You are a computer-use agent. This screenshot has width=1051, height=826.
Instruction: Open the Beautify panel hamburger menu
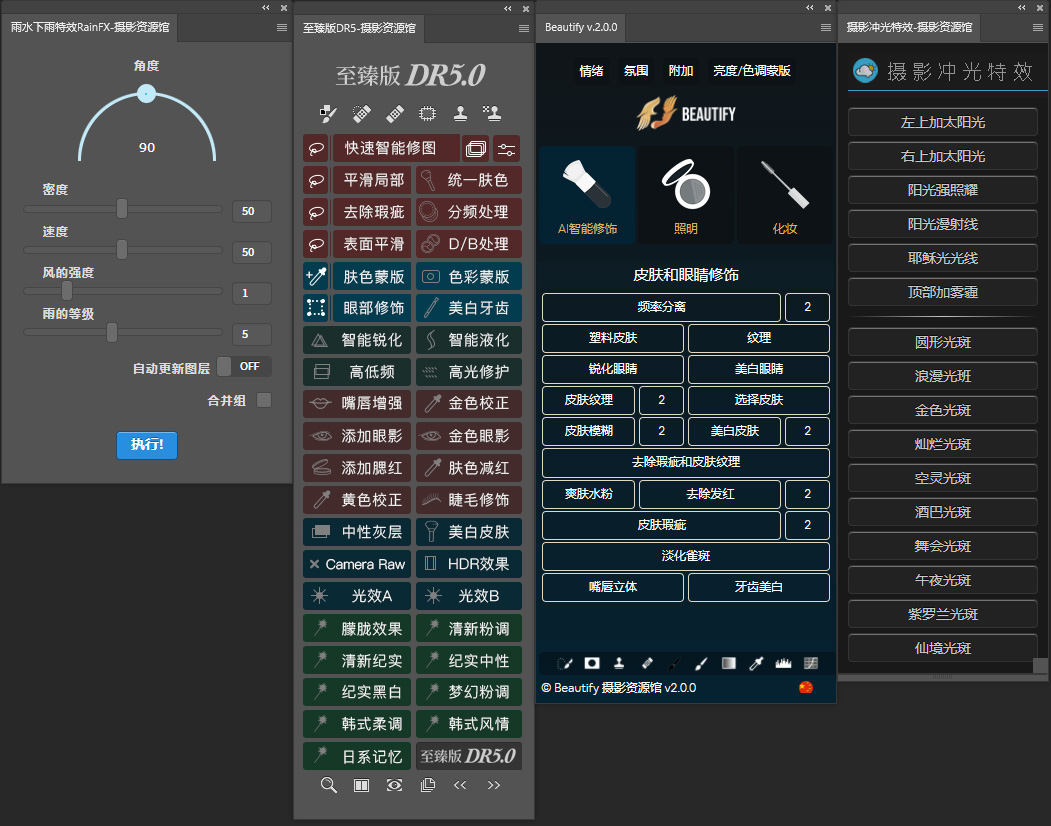click(825, 28)
